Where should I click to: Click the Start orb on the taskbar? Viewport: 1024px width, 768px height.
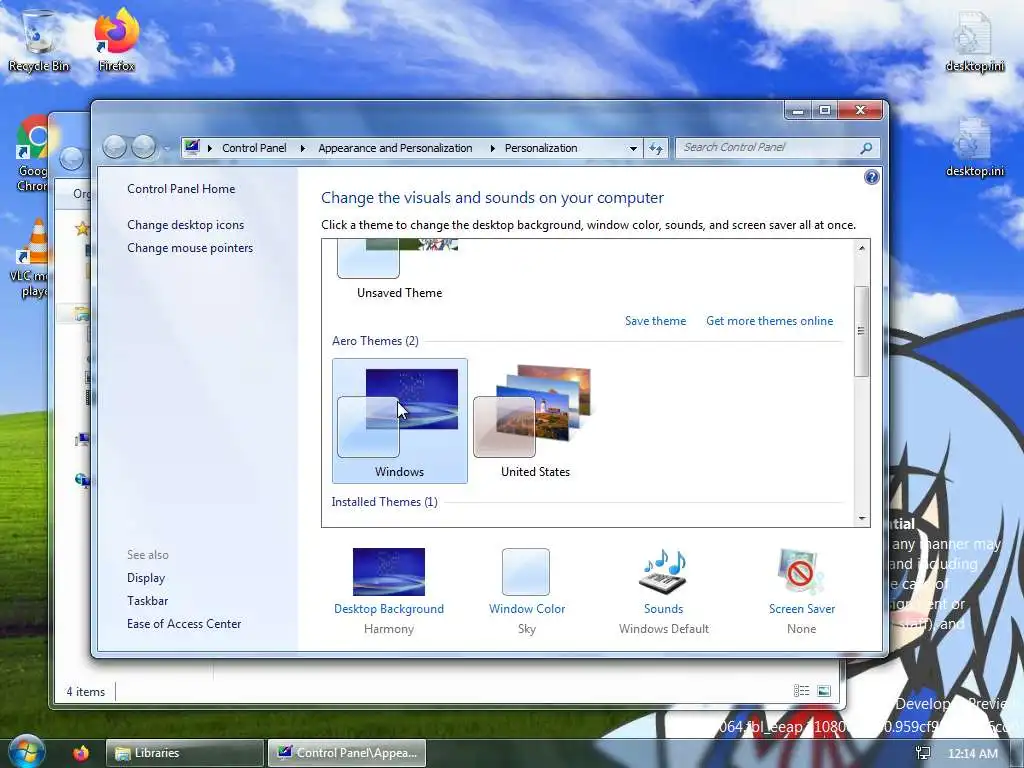(26, 751)
